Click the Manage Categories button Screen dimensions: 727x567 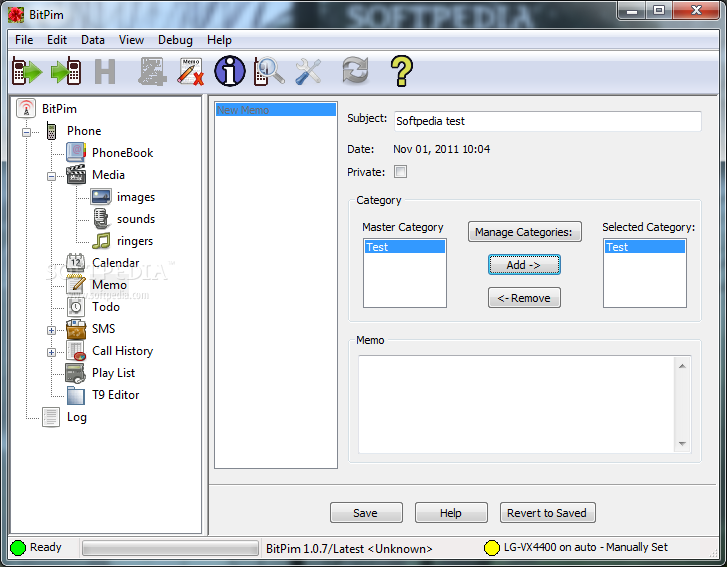click(x=524, y=232)
